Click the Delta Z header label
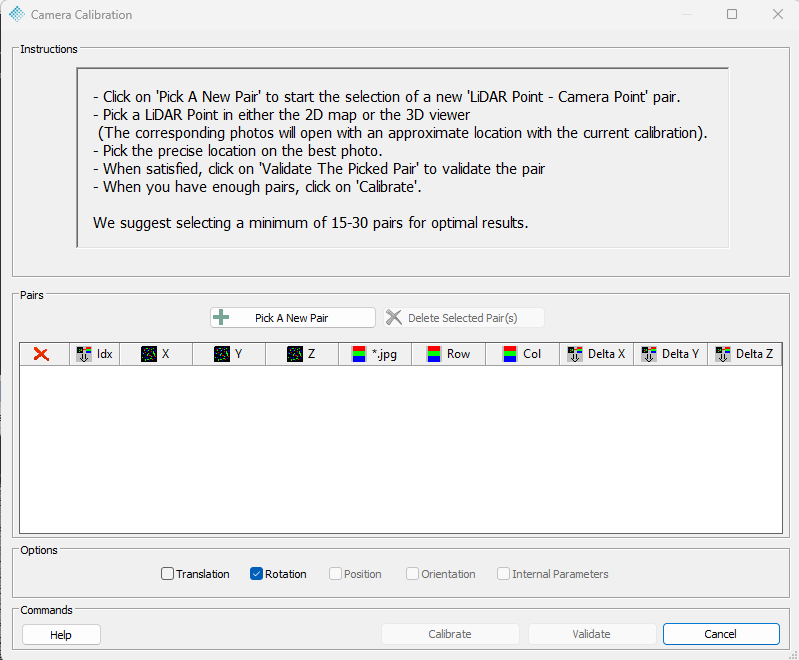The height and width of the screenshot is (660, 799). point(755,354)
